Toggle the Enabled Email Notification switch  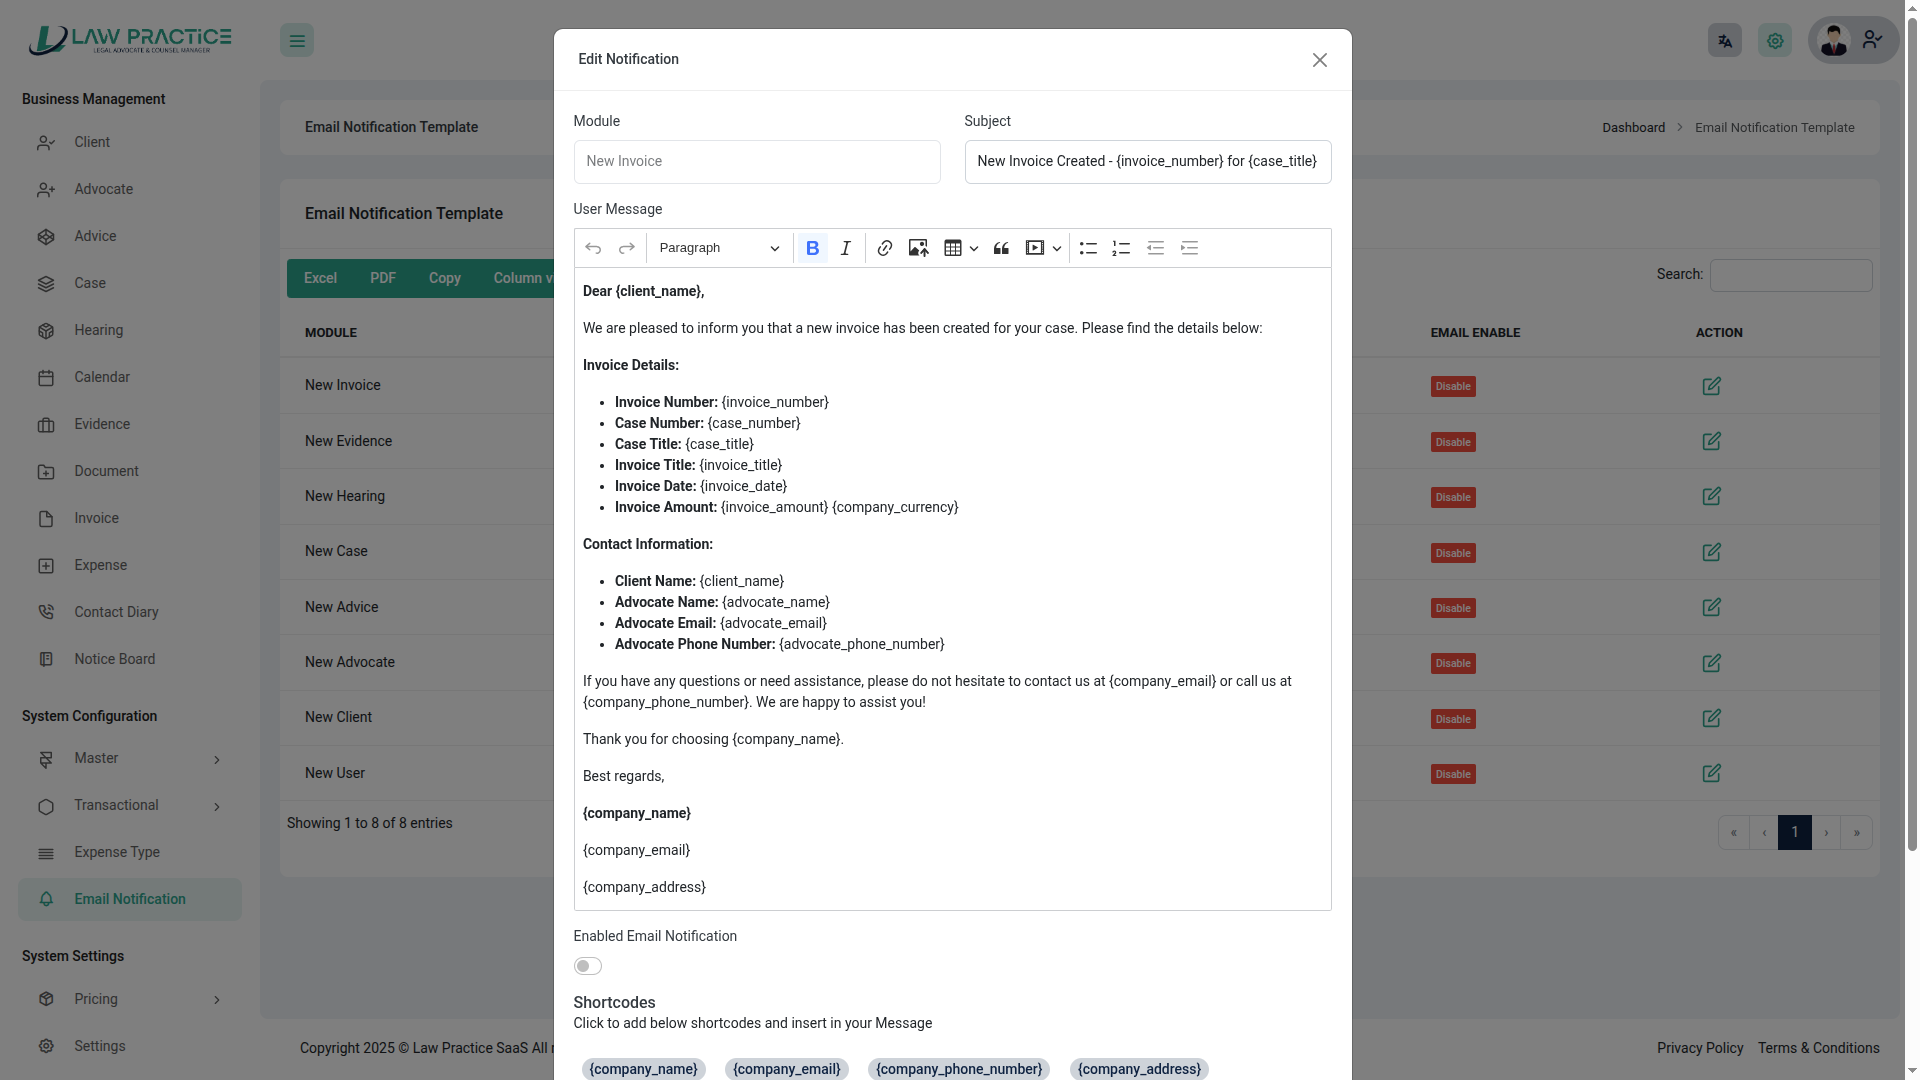point(587,966)
